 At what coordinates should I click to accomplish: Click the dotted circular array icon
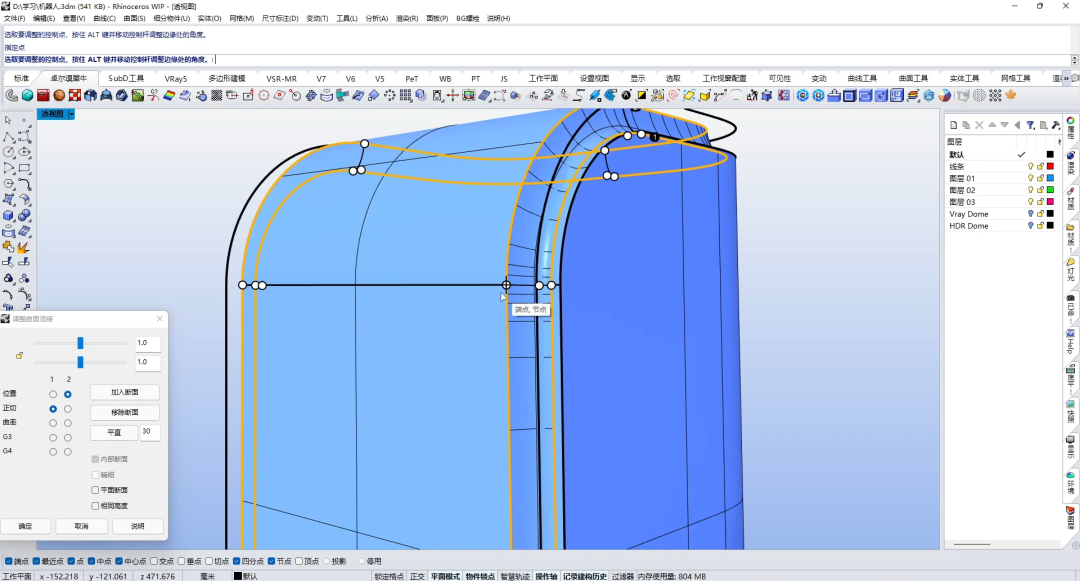pyautogui.click(x=390, y=96)
